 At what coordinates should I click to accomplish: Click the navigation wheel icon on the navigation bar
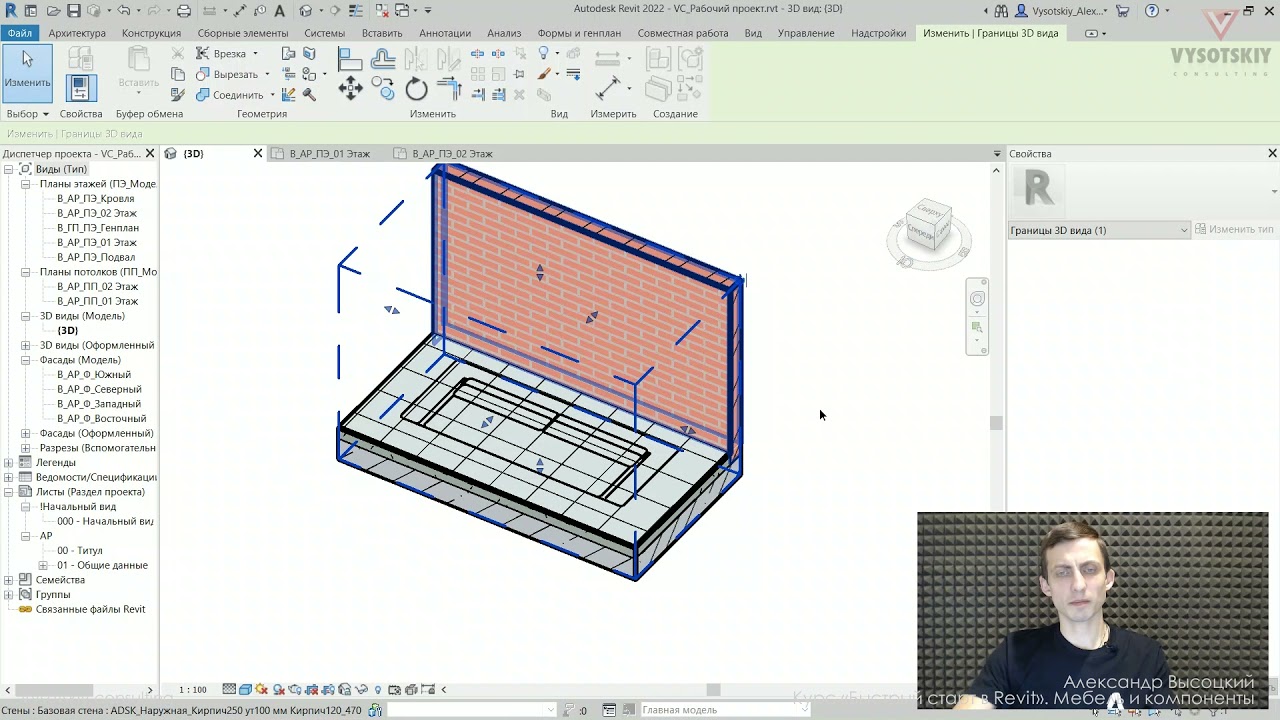pyautogui.click(x=977, y=298)
